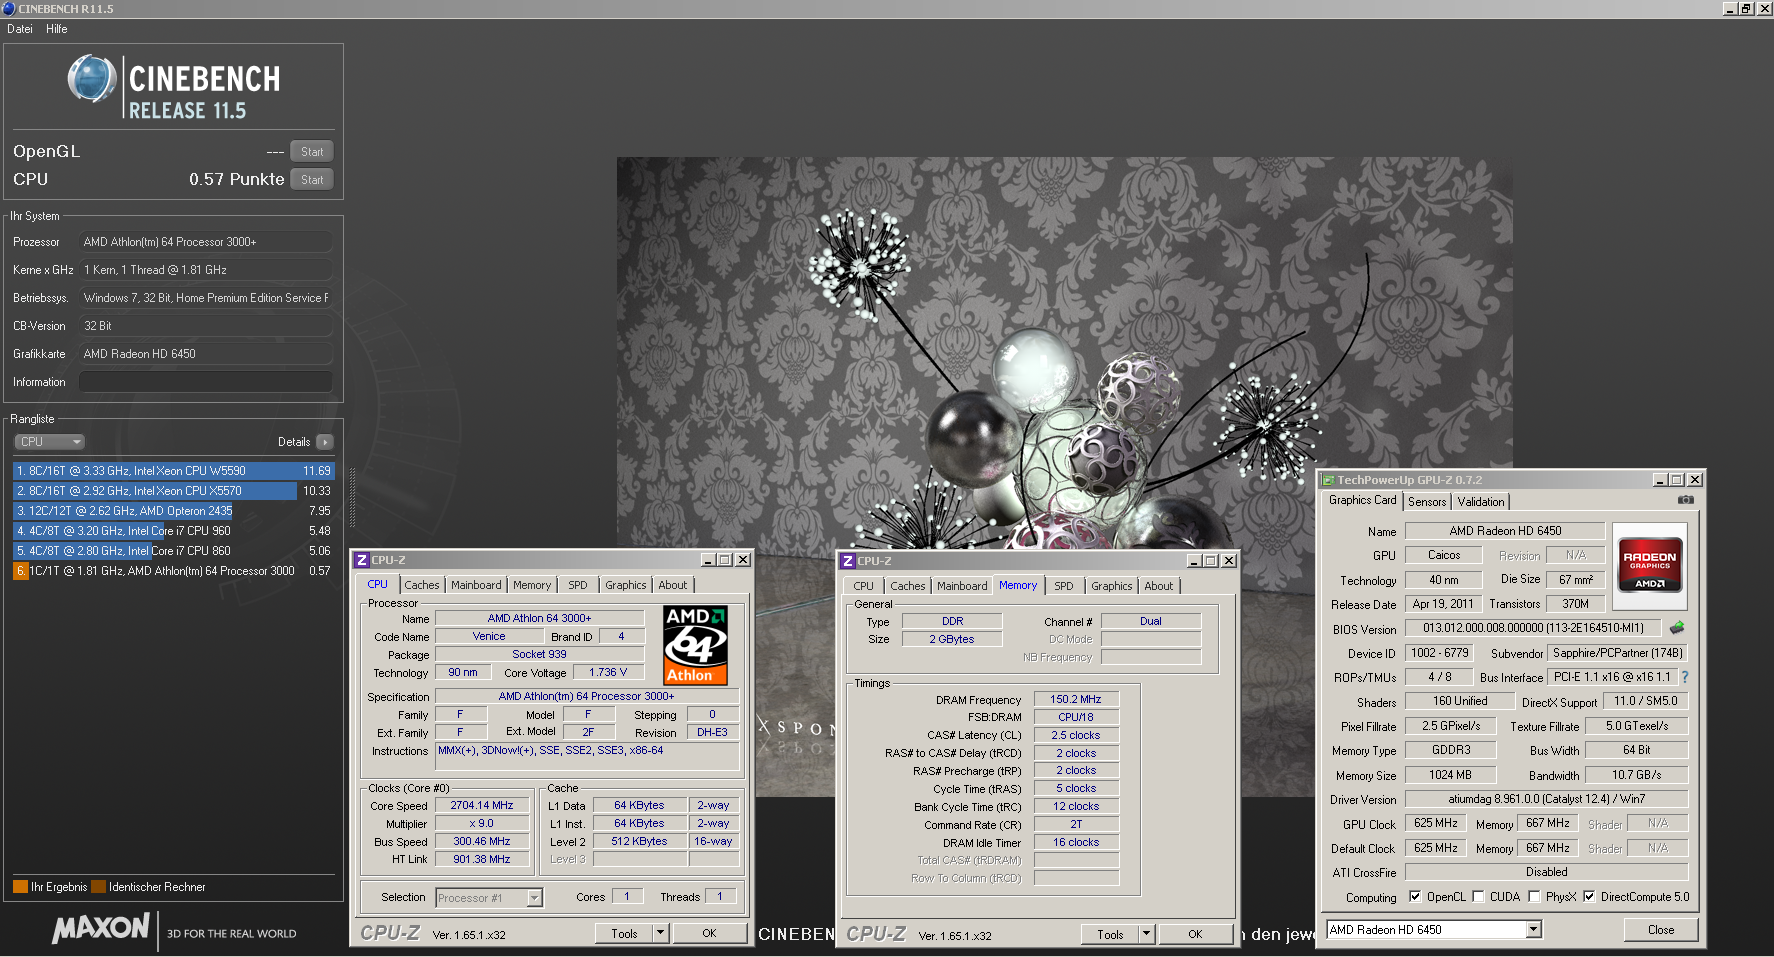Toggle the CUDA checkbox in GPU-Z
This screenshot has height=957, width=1774.
pos(1478,897)
